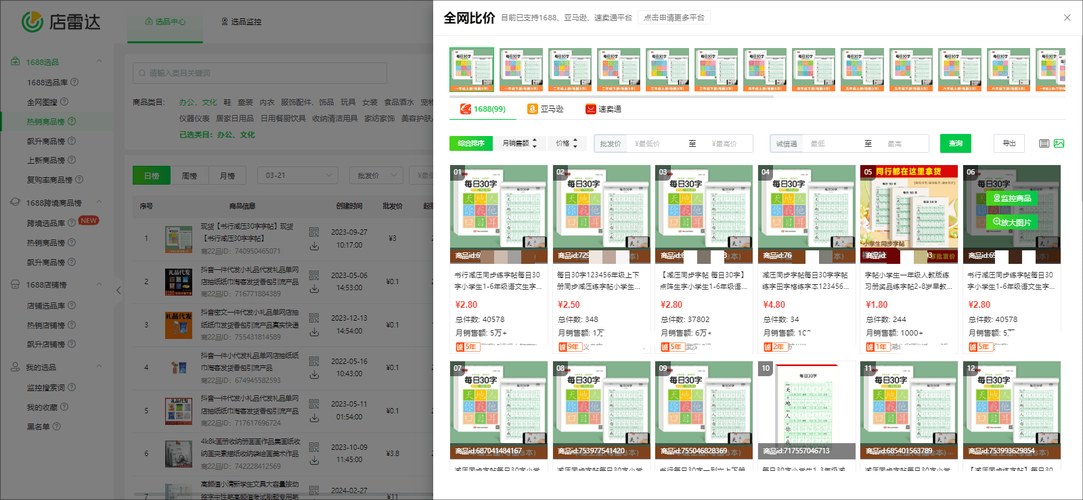Click QR code icon in row 1
The height and width of the screenshot is (500, 1083).
point(314,232)
